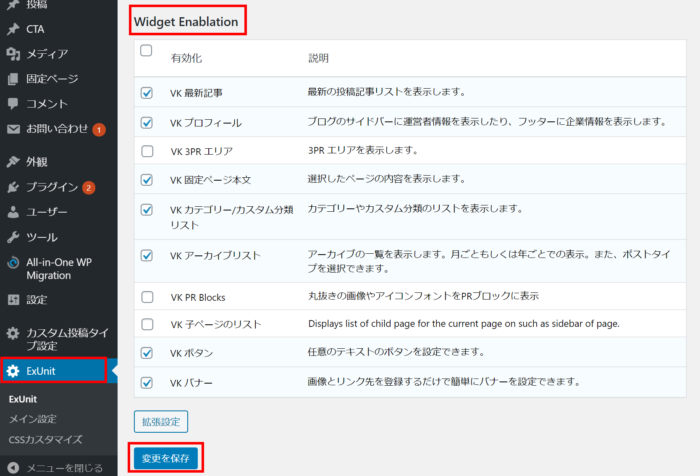700x476 pixels.
Task: Click the All-in-One WP Migration icon
Action: tap(13, 263)
